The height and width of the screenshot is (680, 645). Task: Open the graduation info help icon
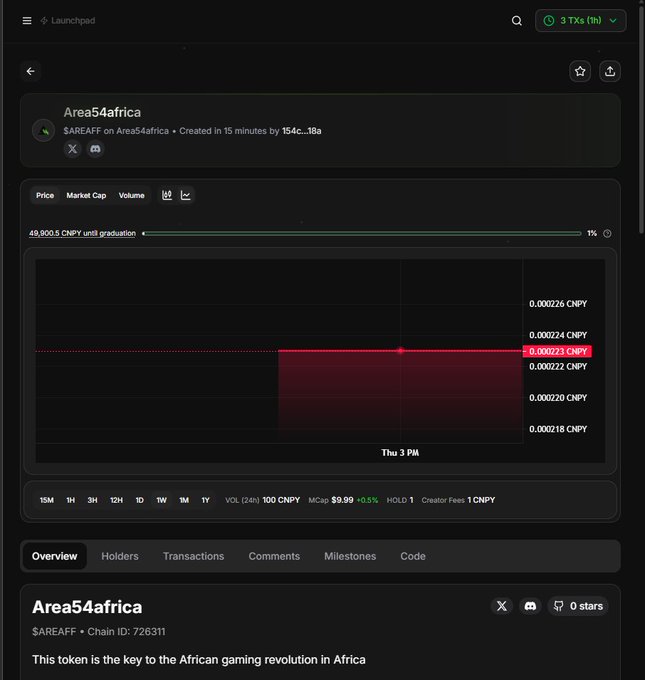(607, 233)
